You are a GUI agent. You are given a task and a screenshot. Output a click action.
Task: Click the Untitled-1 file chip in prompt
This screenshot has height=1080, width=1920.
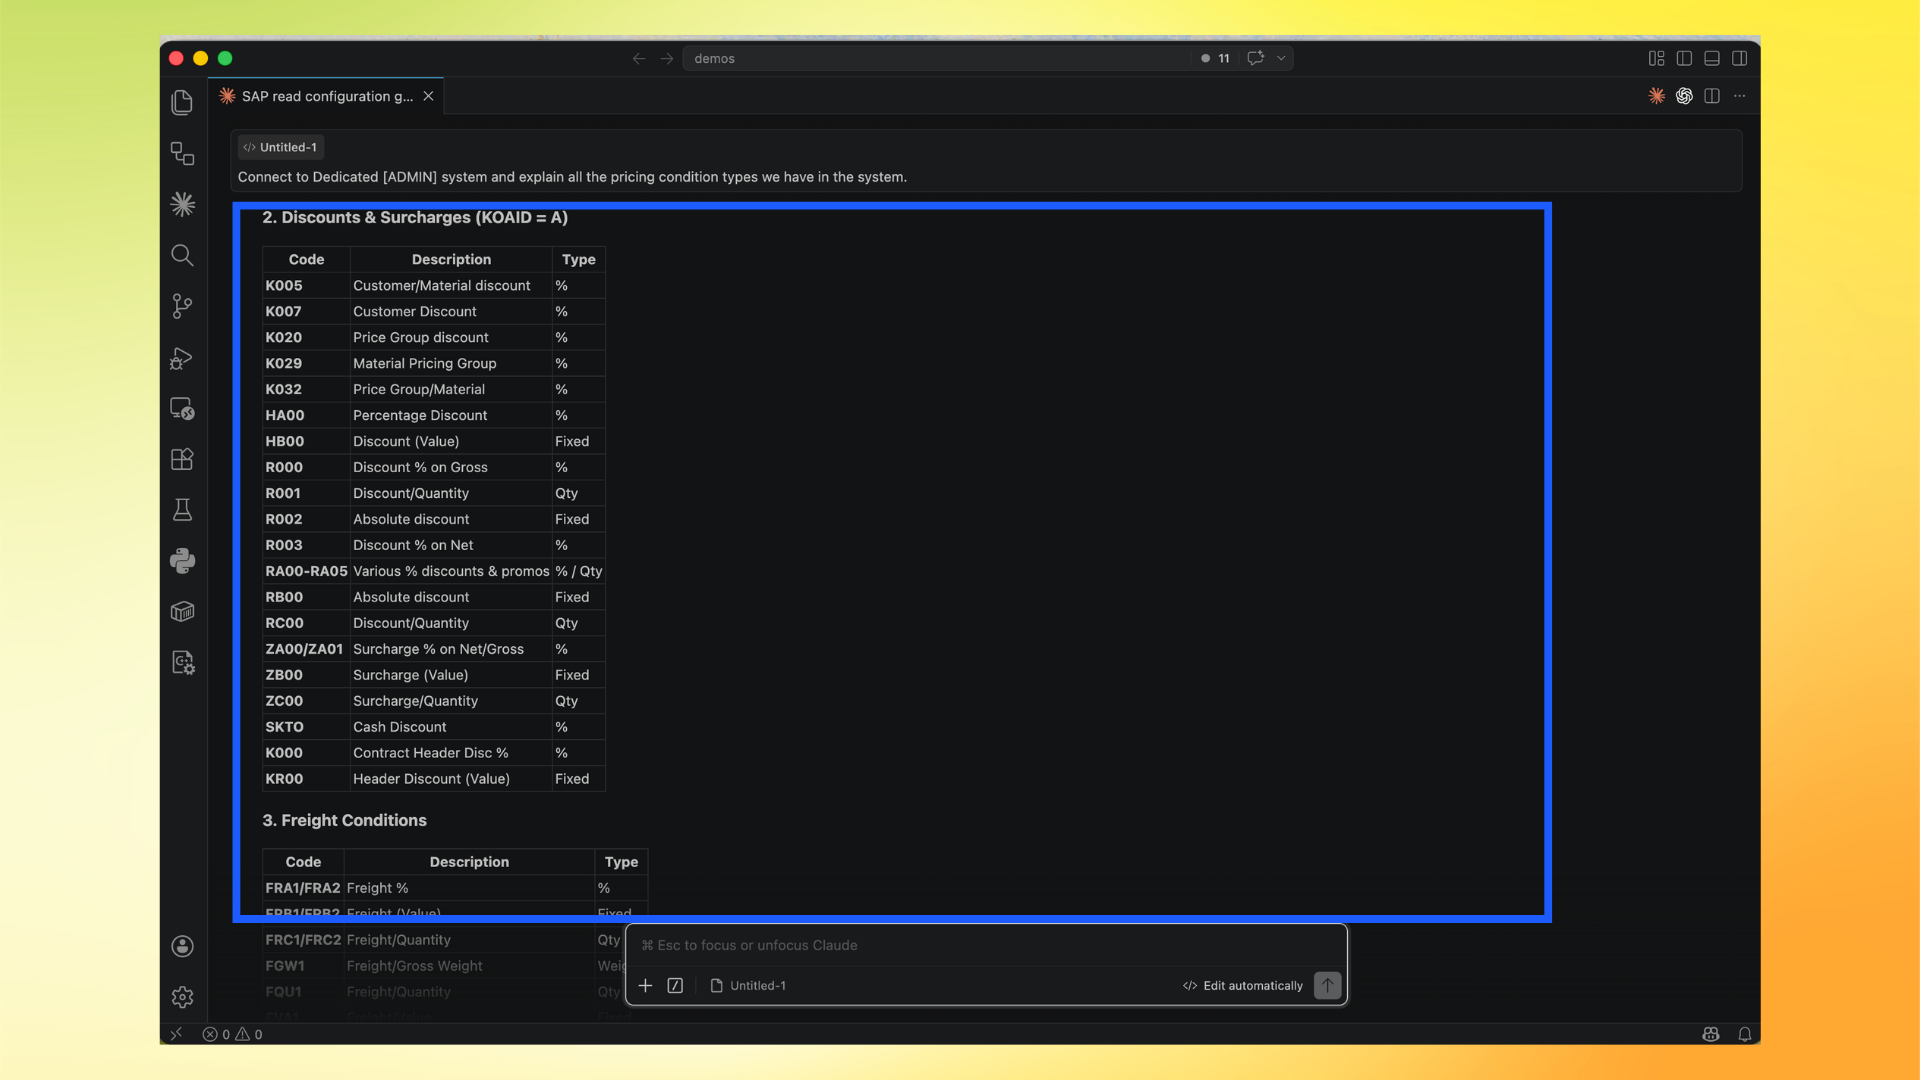[x=281, y=147]
